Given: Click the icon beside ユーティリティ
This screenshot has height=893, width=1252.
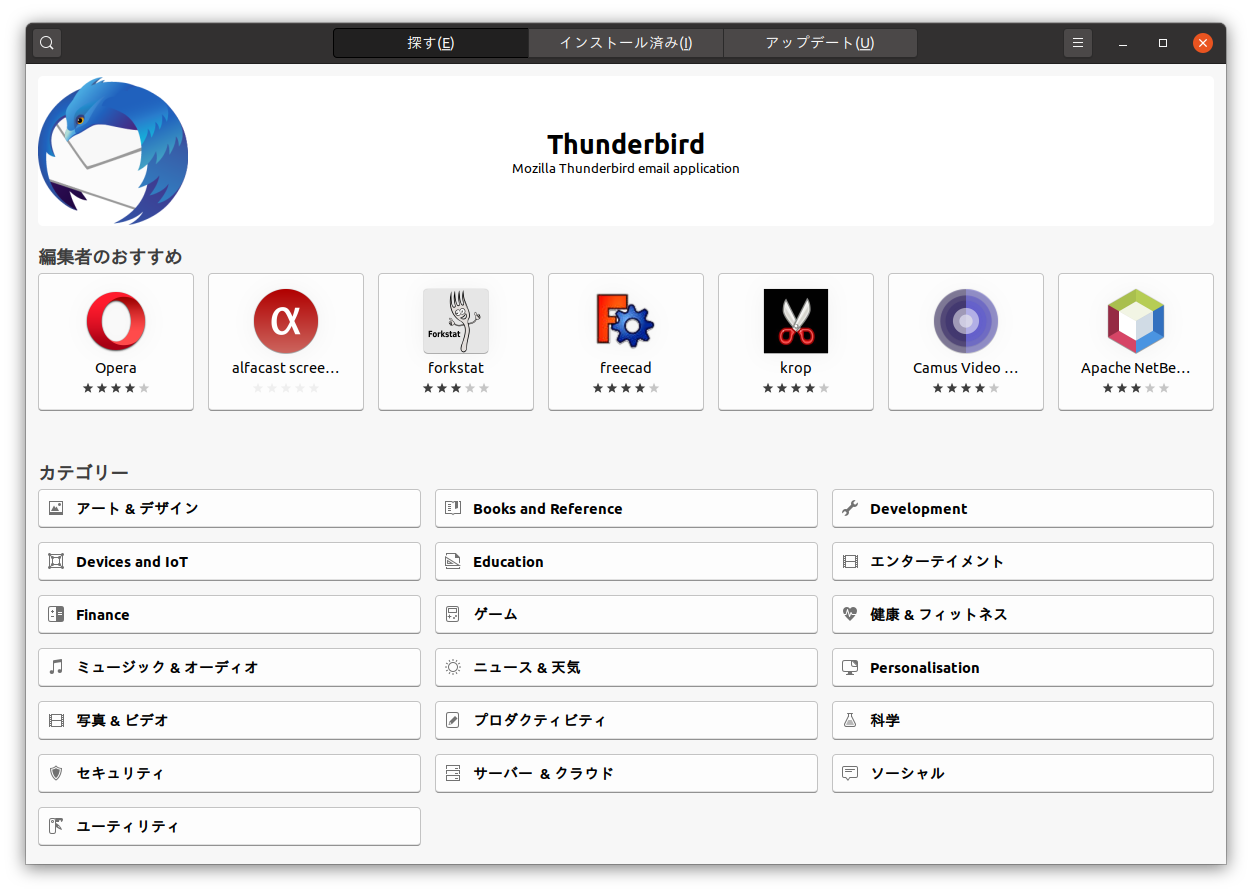Looking at the screenshot, I should coord(56,826).
